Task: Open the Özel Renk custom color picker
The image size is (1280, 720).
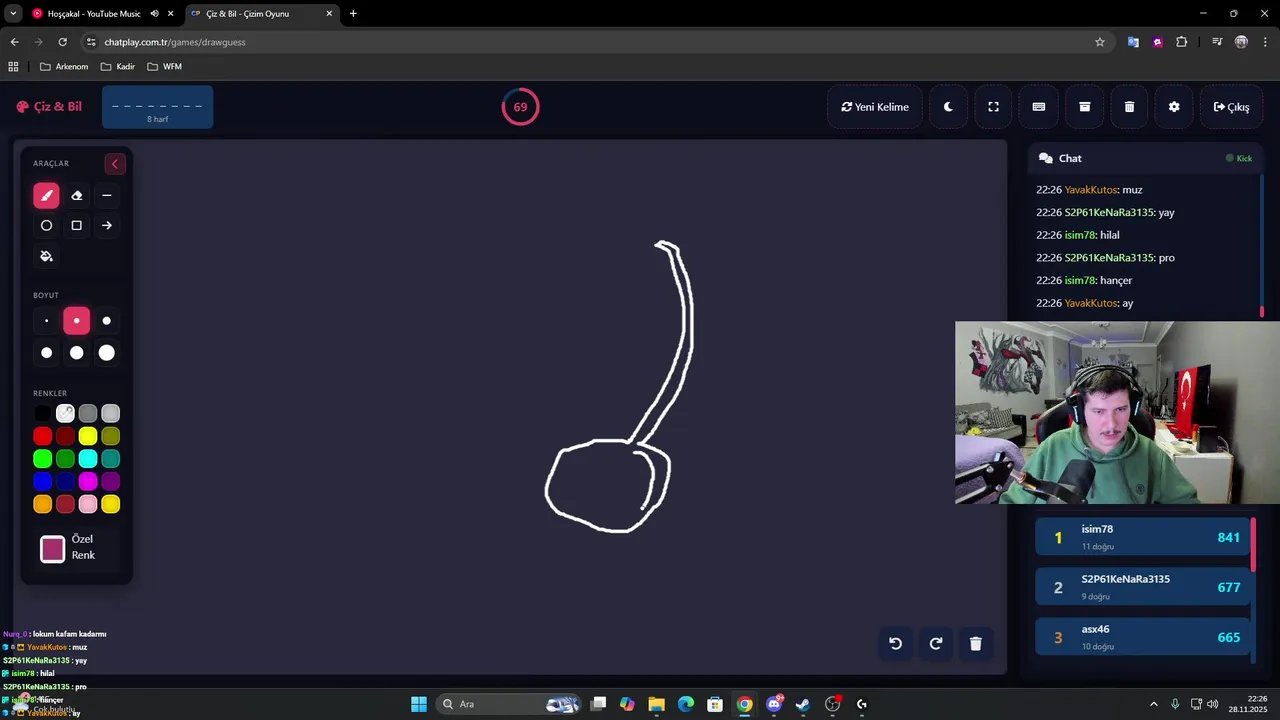Action: tap(53, 549)
